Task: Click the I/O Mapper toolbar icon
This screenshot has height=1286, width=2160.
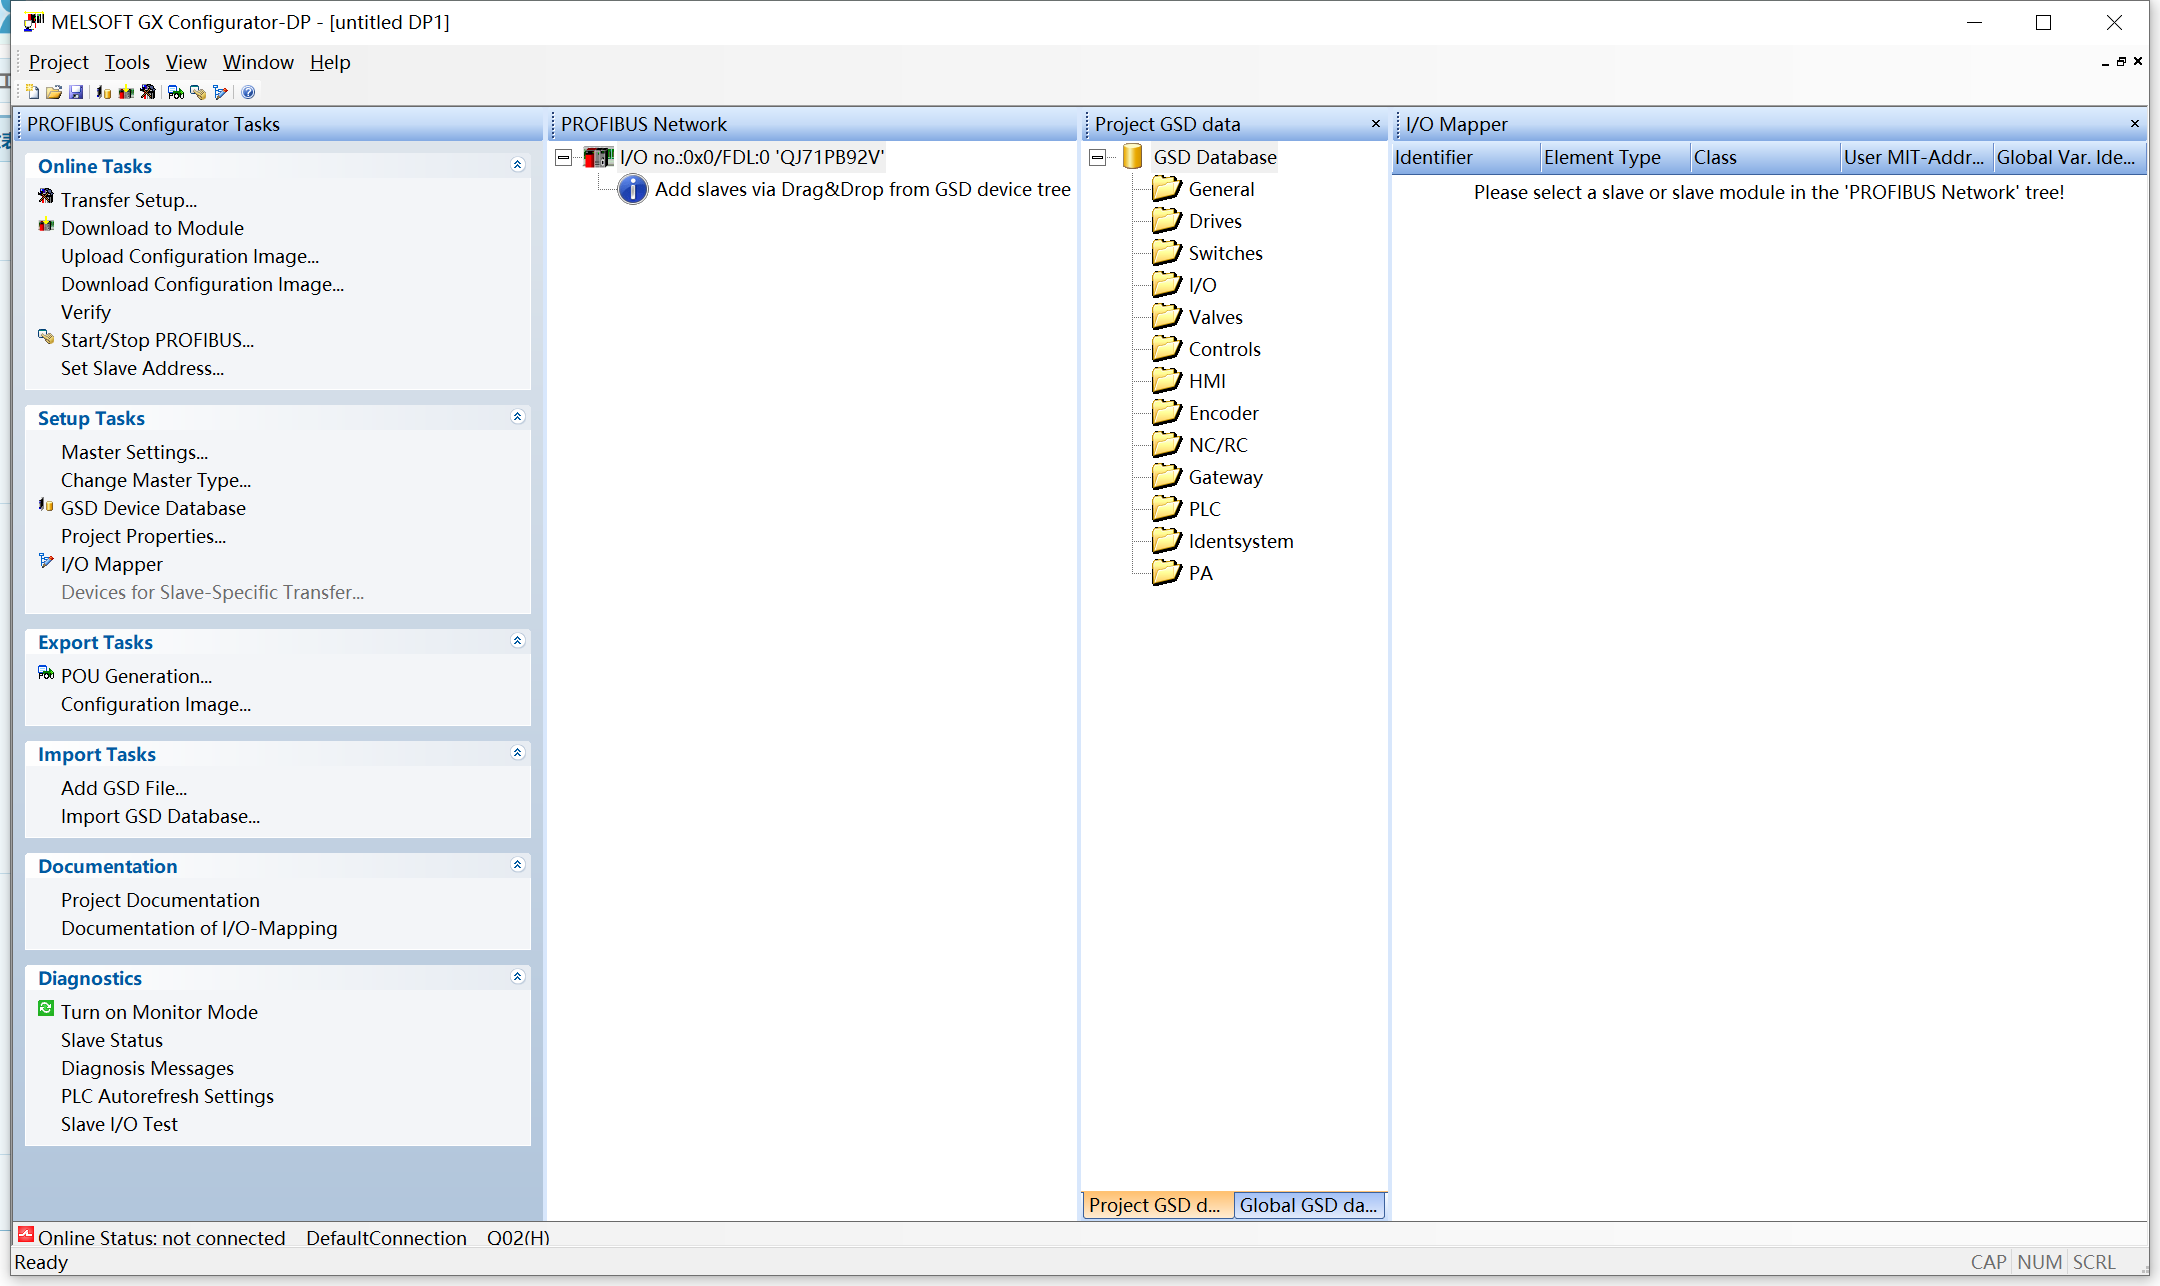Action: 220,92
